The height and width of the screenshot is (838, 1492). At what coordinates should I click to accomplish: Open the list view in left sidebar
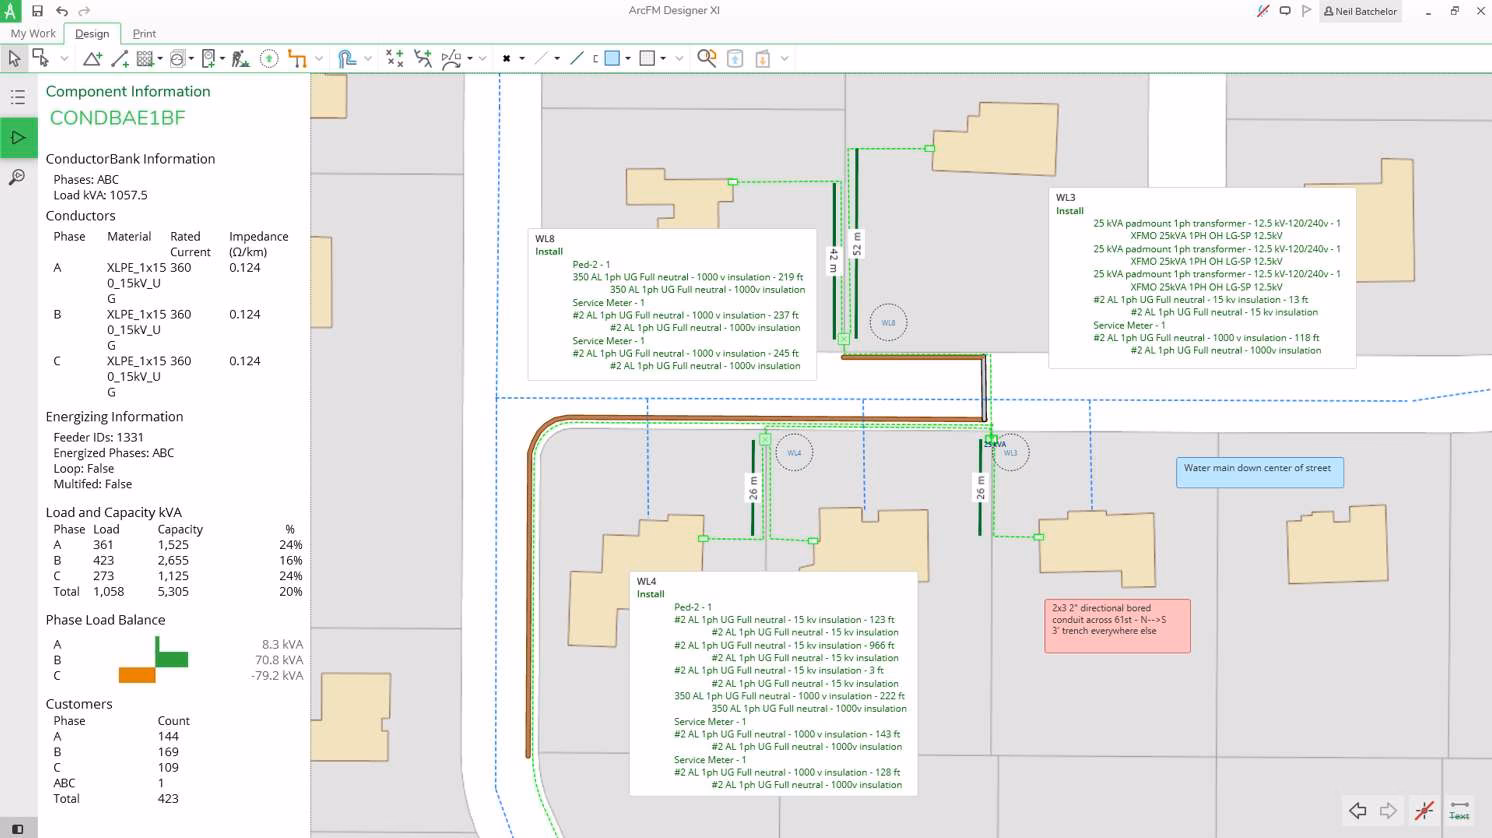tap(18, 97)
